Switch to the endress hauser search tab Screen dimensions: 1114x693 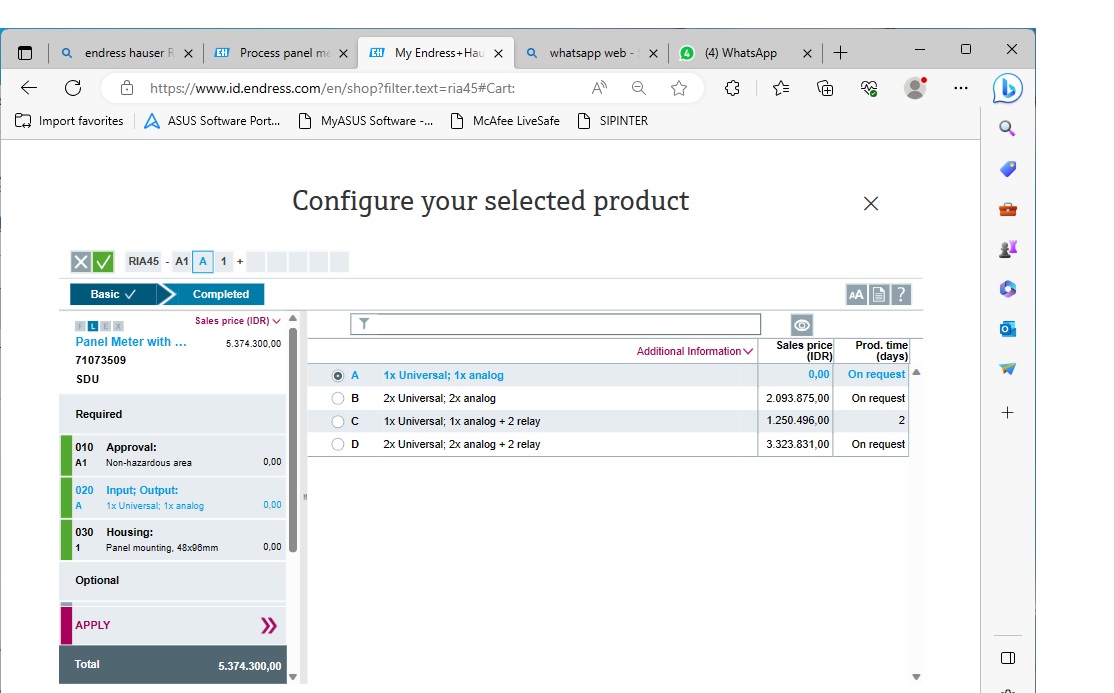pyautogui.click(x=127, y=53)
